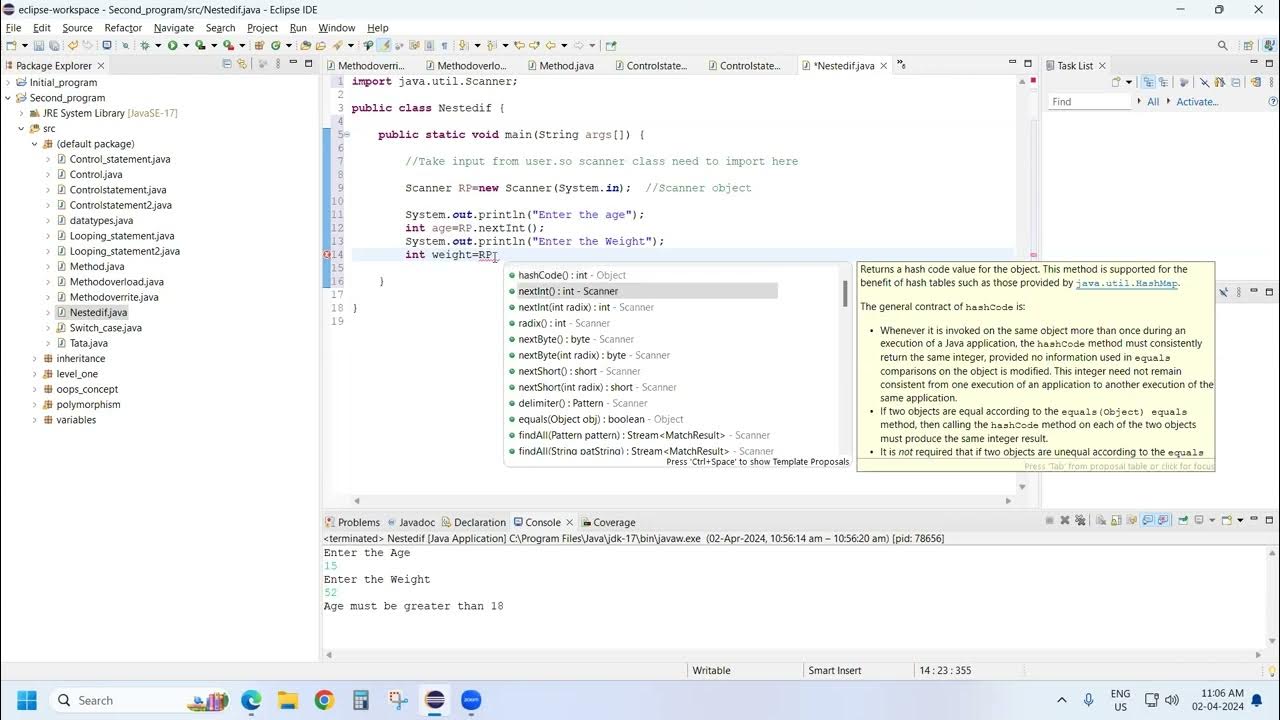Open Chrome from the taskbar
The height and width of the screenshot is (720, 1280).
[324, 700]
